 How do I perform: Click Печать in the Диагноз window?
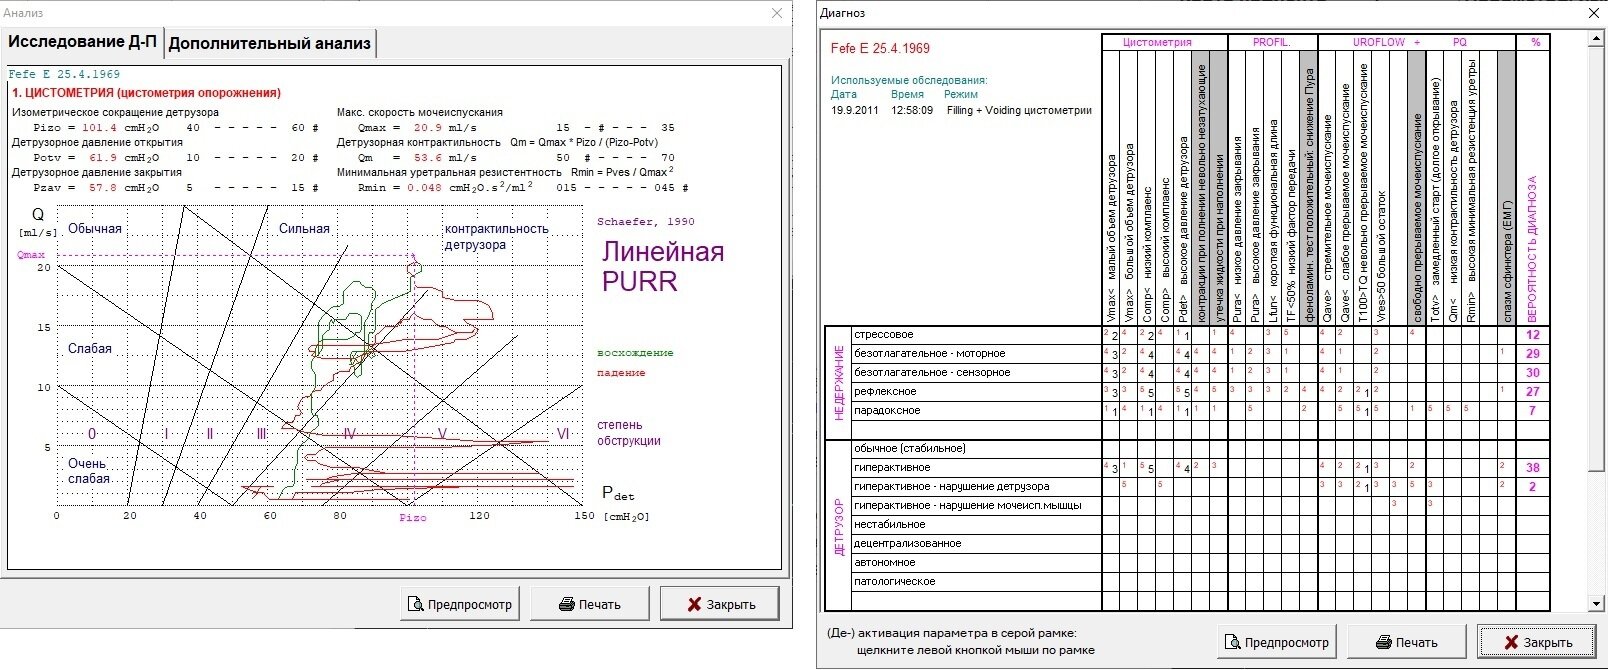tap(1407, 642)
